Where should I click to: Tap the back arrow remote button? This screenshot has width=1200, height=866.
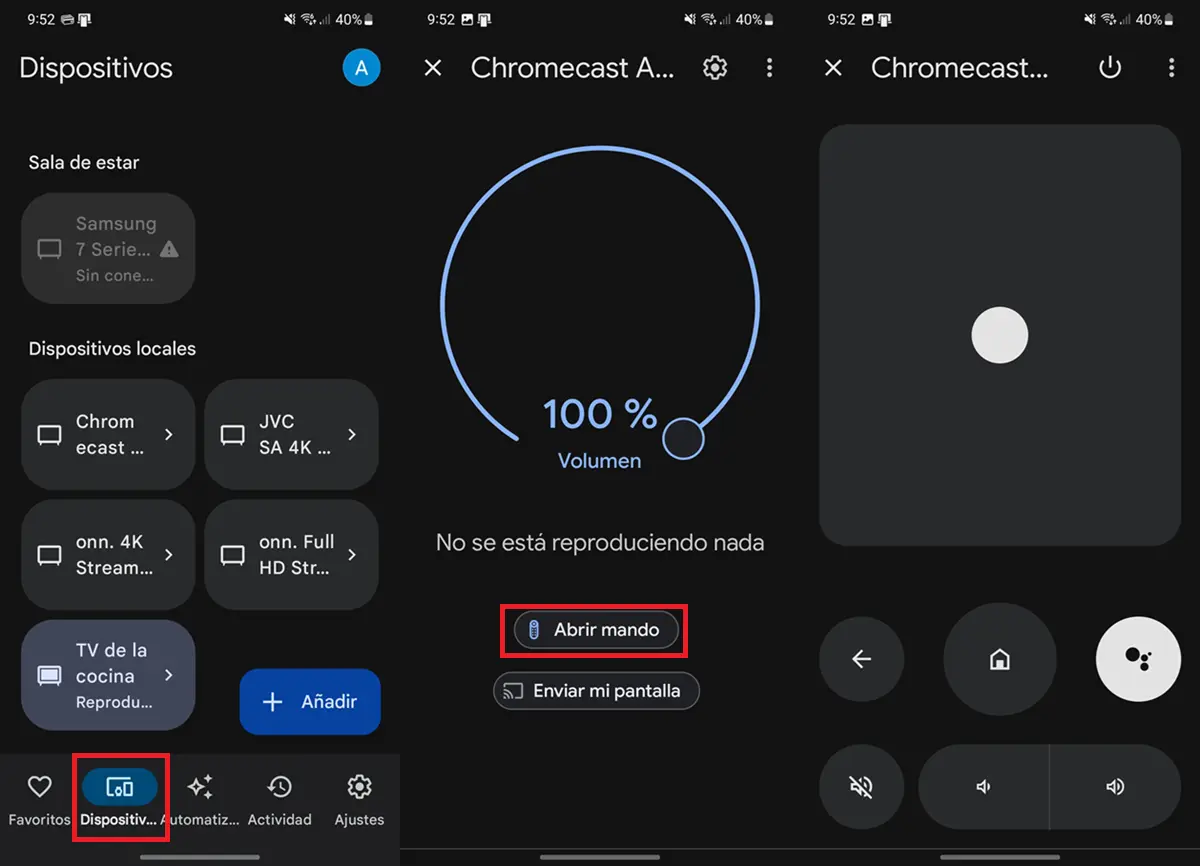point(861,659)
